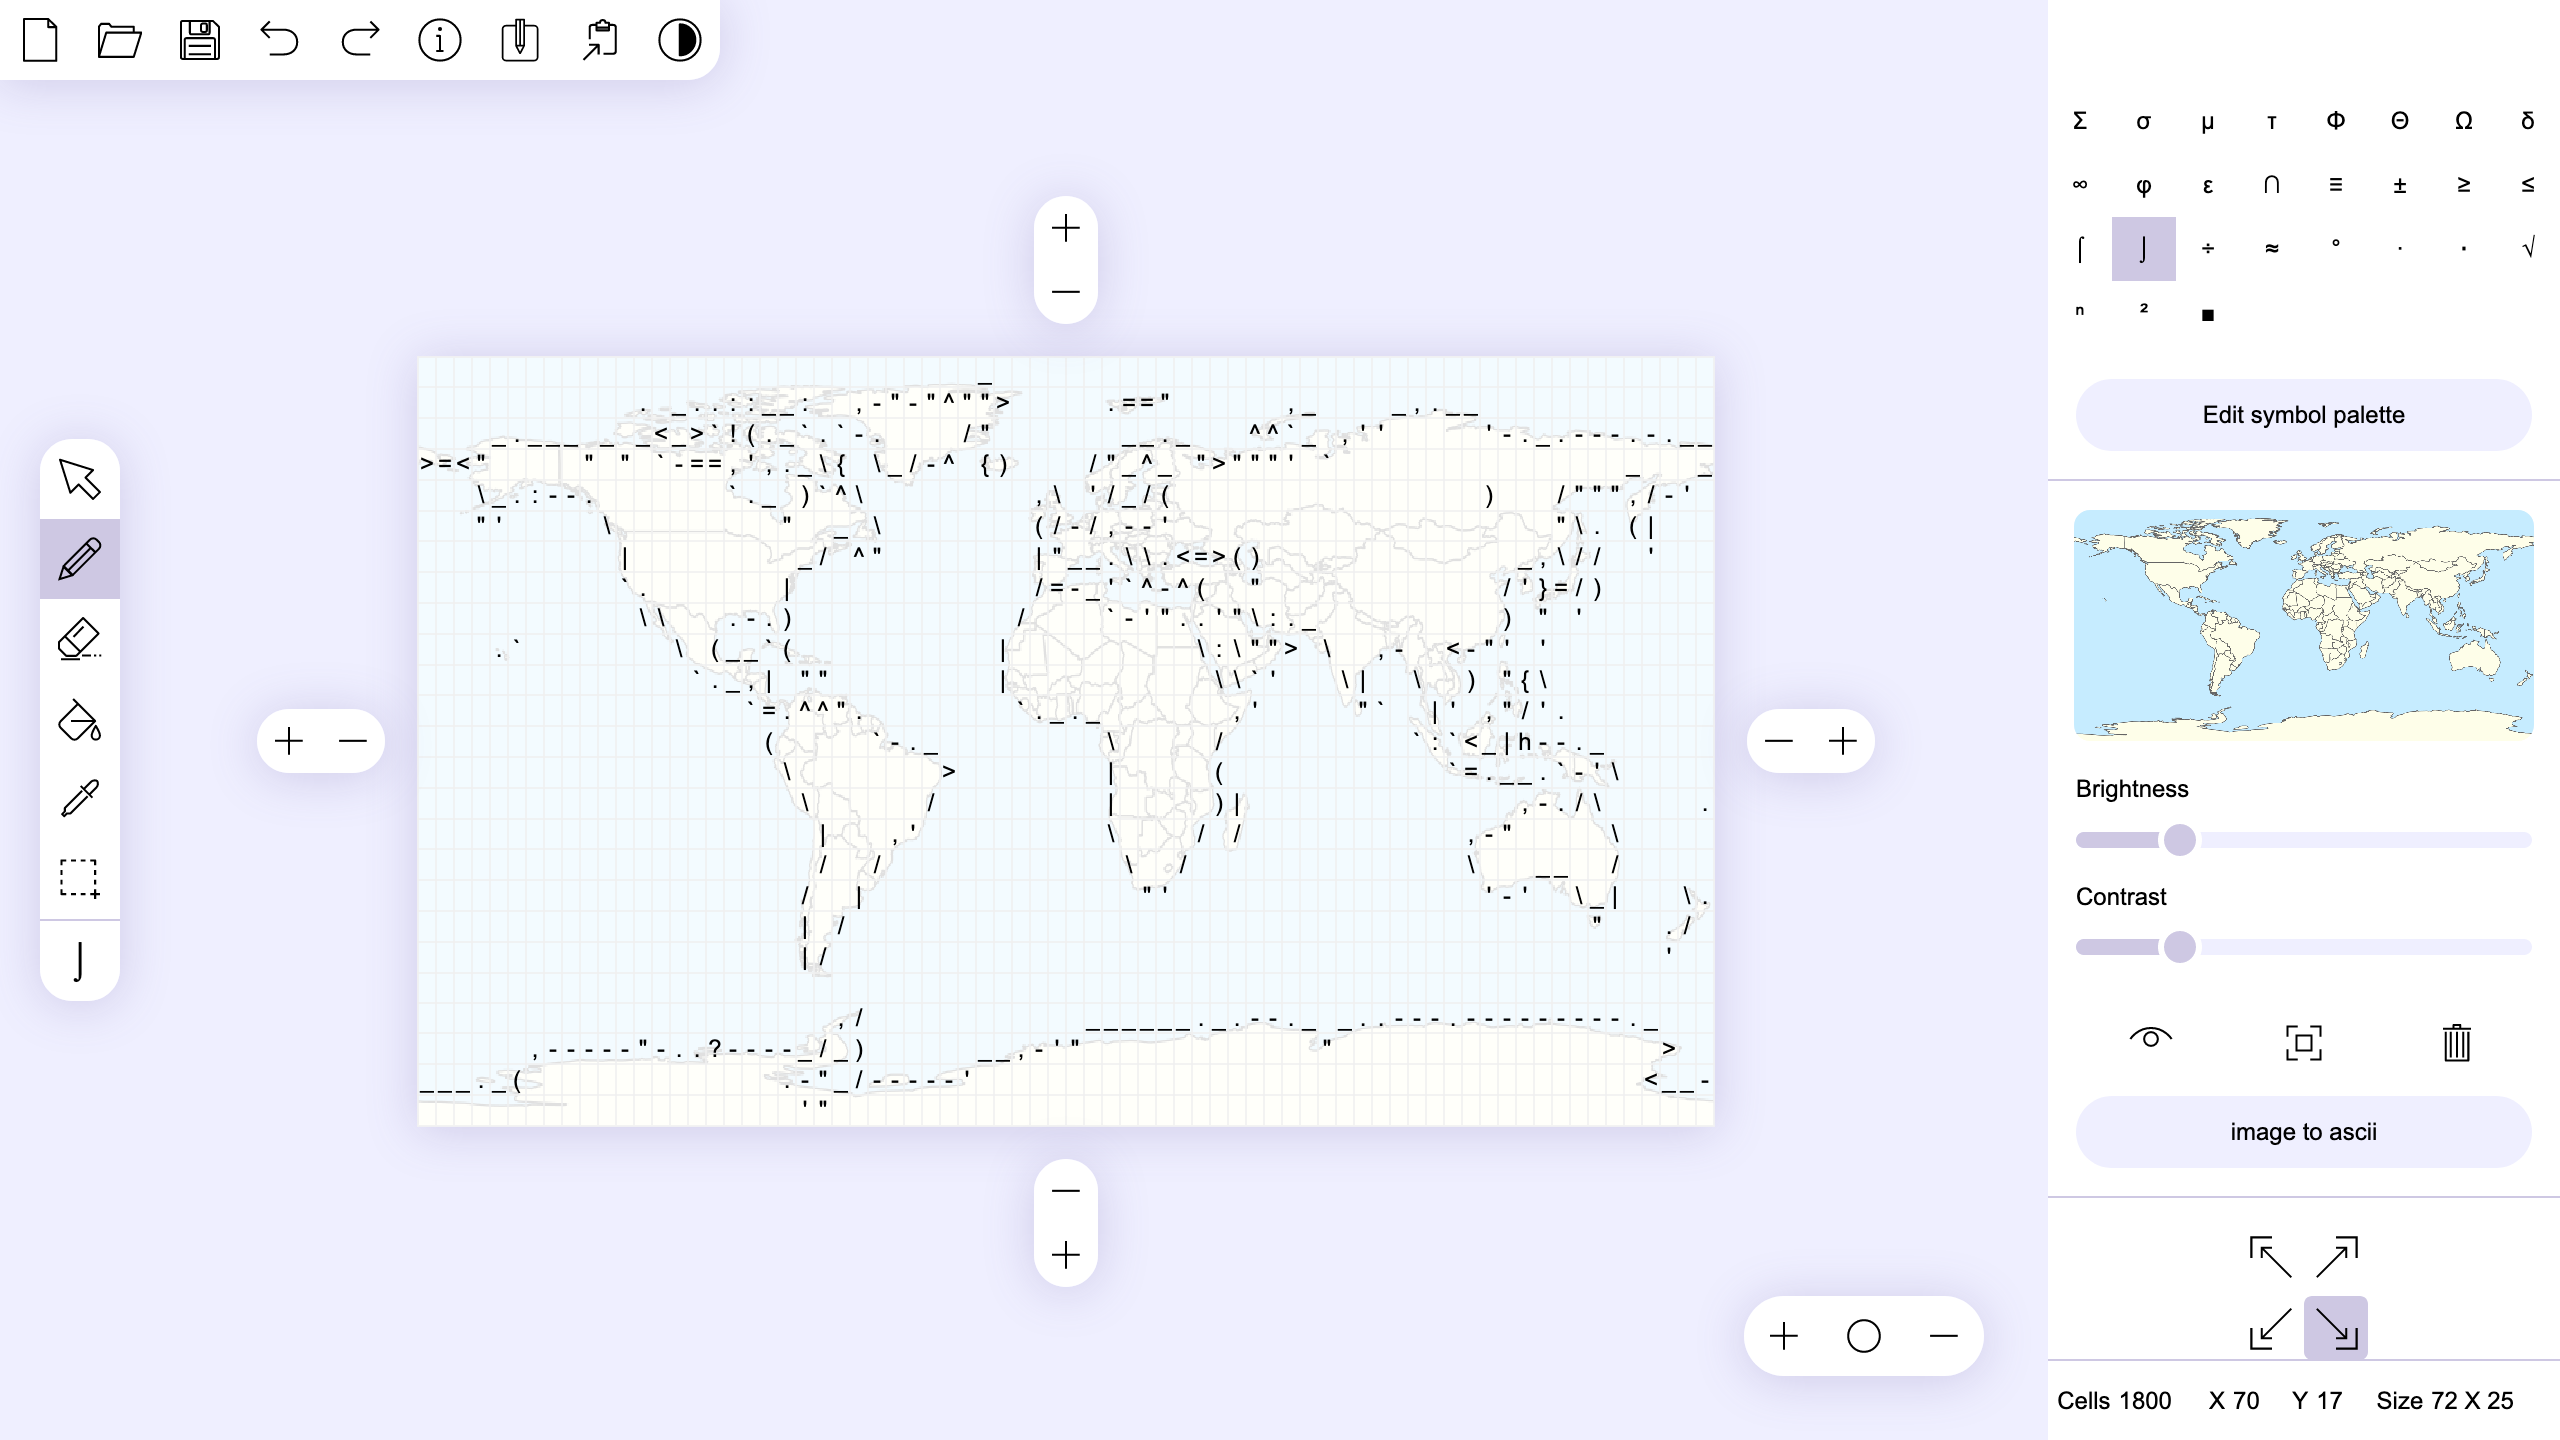The width and height of the screenshot is (2560, 1440).
Task: Click the save icon in toolbar
Action: tap(199, 39)
